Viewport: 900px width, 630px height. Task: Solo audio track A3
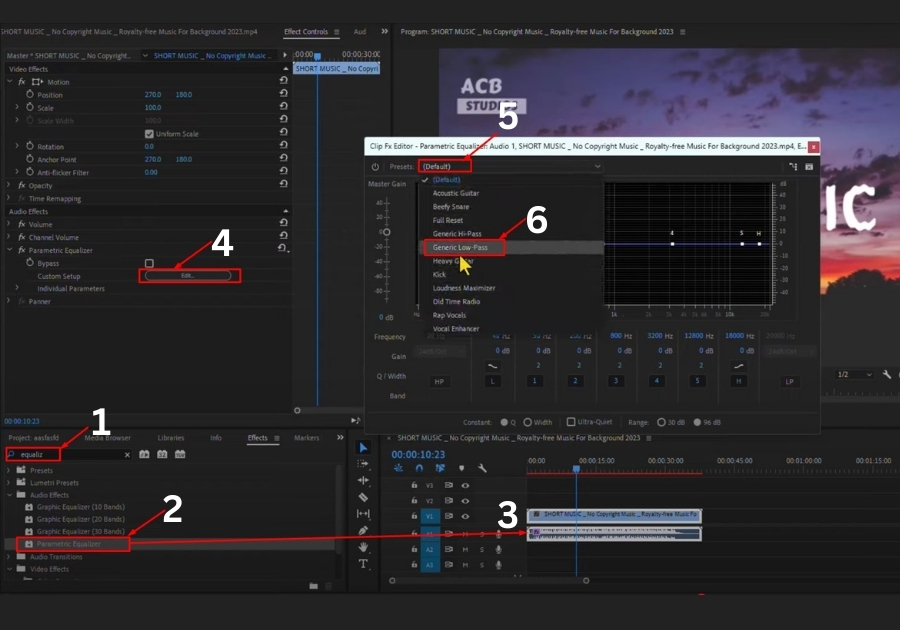coord(482,565)
